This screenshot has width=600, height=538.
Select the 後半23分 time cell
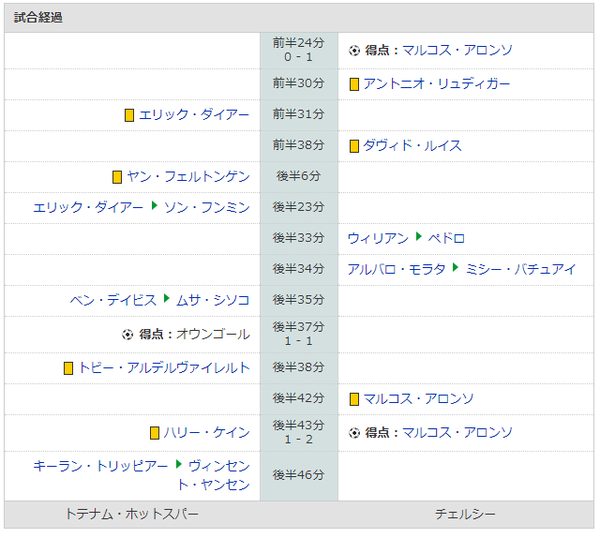point(298,208)
